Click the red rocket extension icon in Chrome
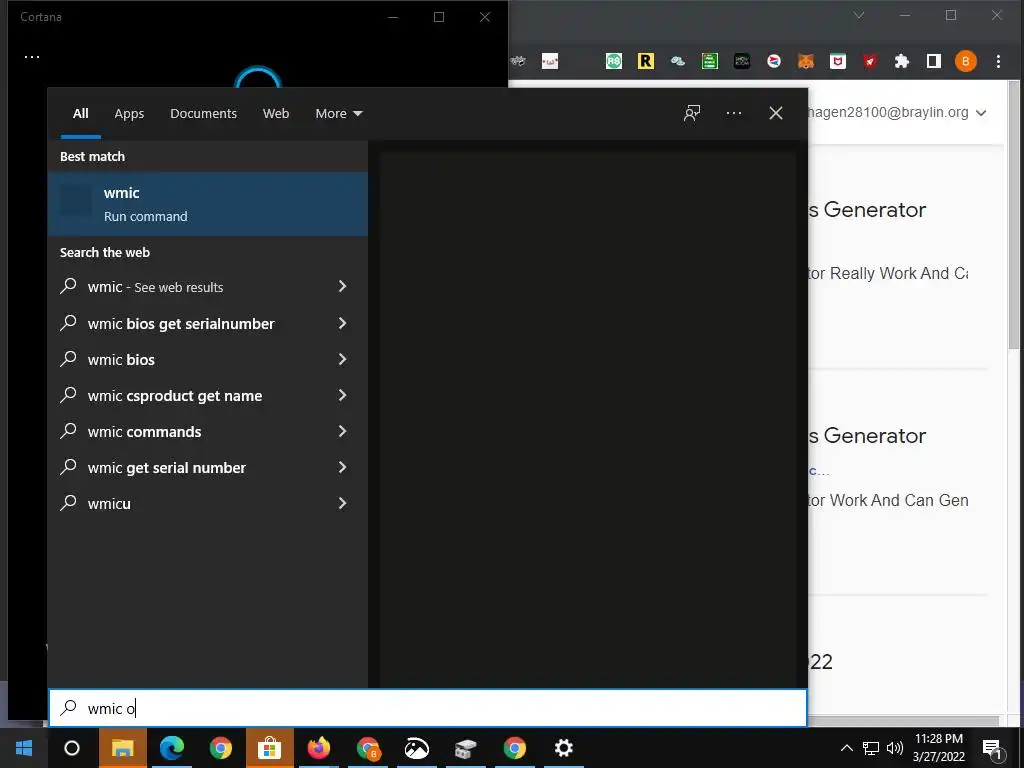1024x768 pixels. [870, 61]
